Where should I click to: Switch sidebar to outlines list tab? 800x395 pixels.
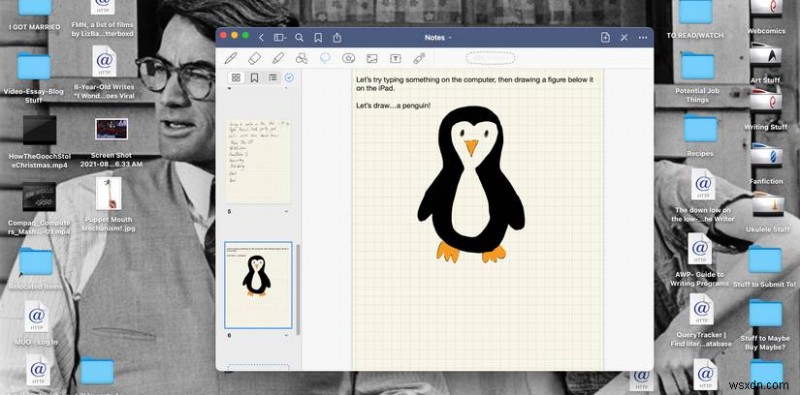(x=273, y=78)
